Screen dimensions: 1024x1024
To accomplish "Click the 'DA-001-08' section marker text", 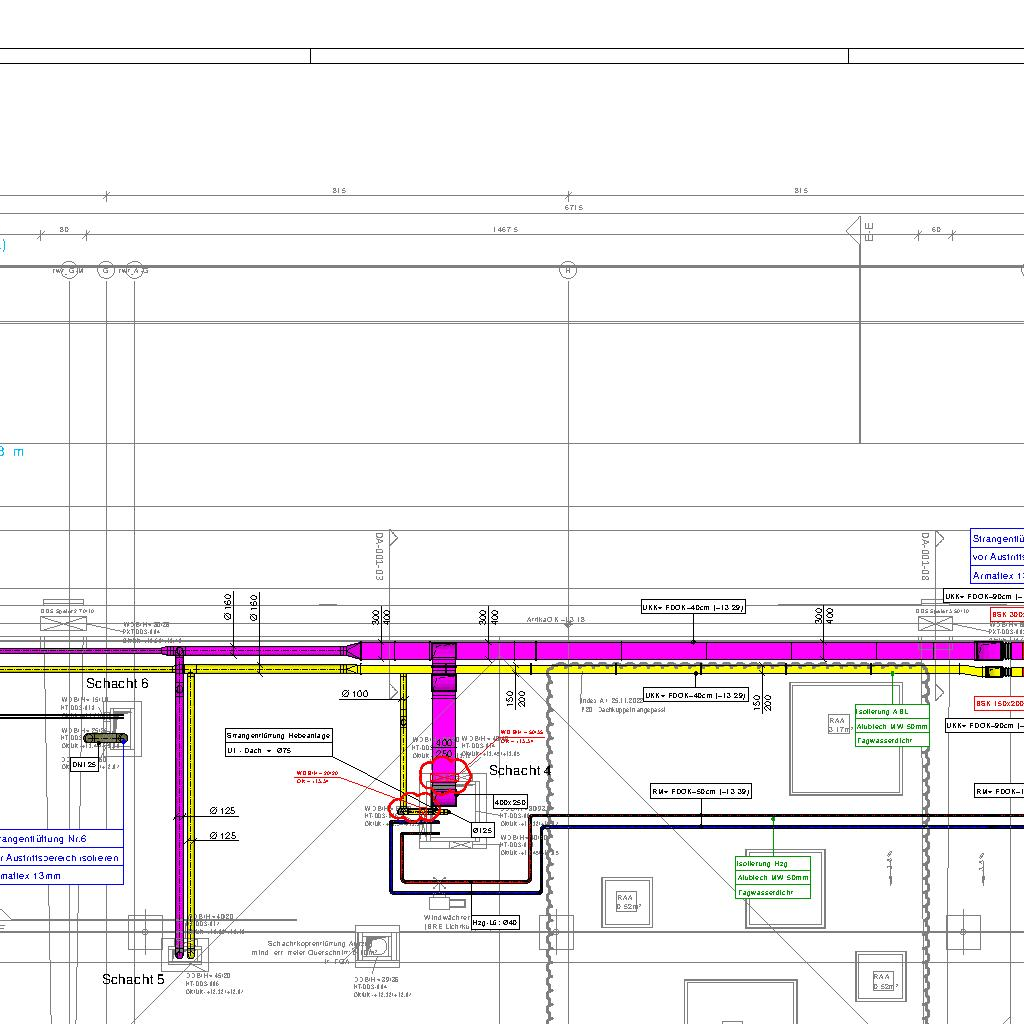I will click(925, 556).
